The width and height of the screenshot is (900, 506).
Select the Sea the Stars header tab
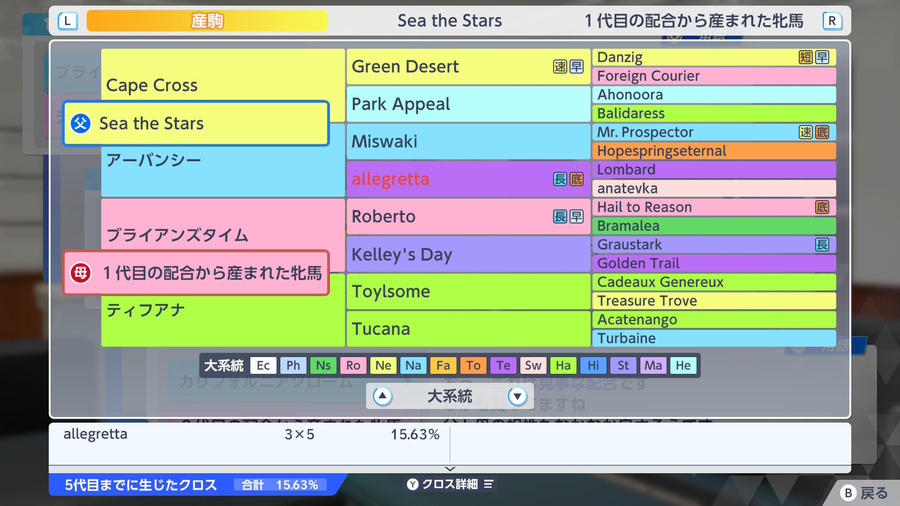coord(450,21)
